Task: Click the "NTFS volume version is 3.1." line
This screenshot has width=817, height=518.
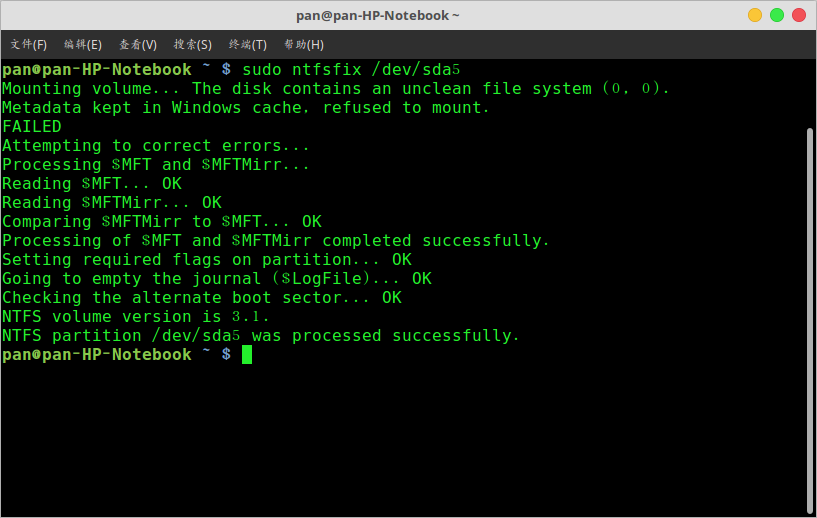Action: (136, 317)
